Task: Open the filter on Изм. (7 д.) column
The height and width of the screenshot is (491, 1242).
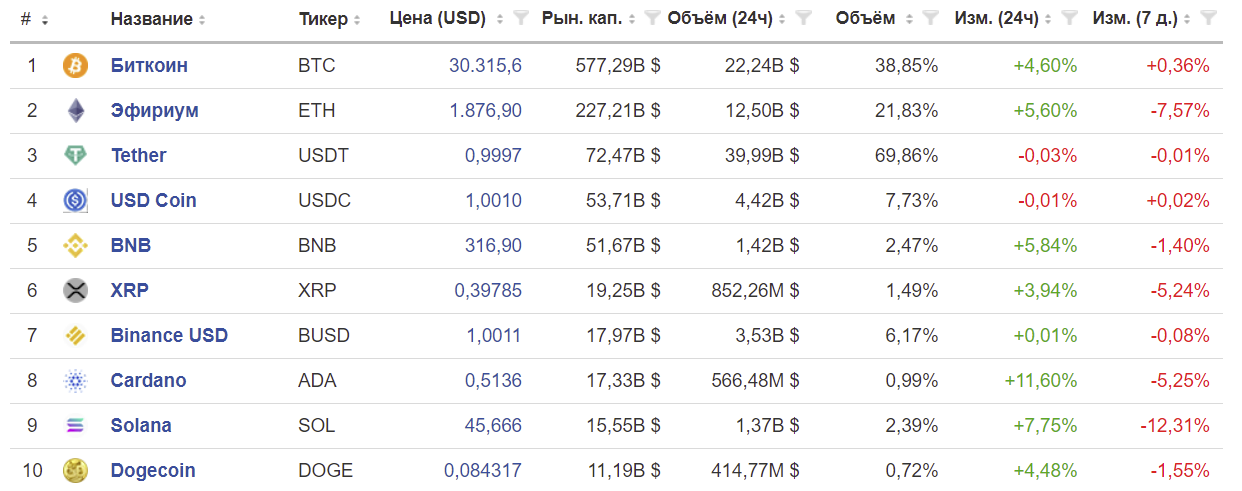Action: pyautogui.click(x=1208, y=18)
